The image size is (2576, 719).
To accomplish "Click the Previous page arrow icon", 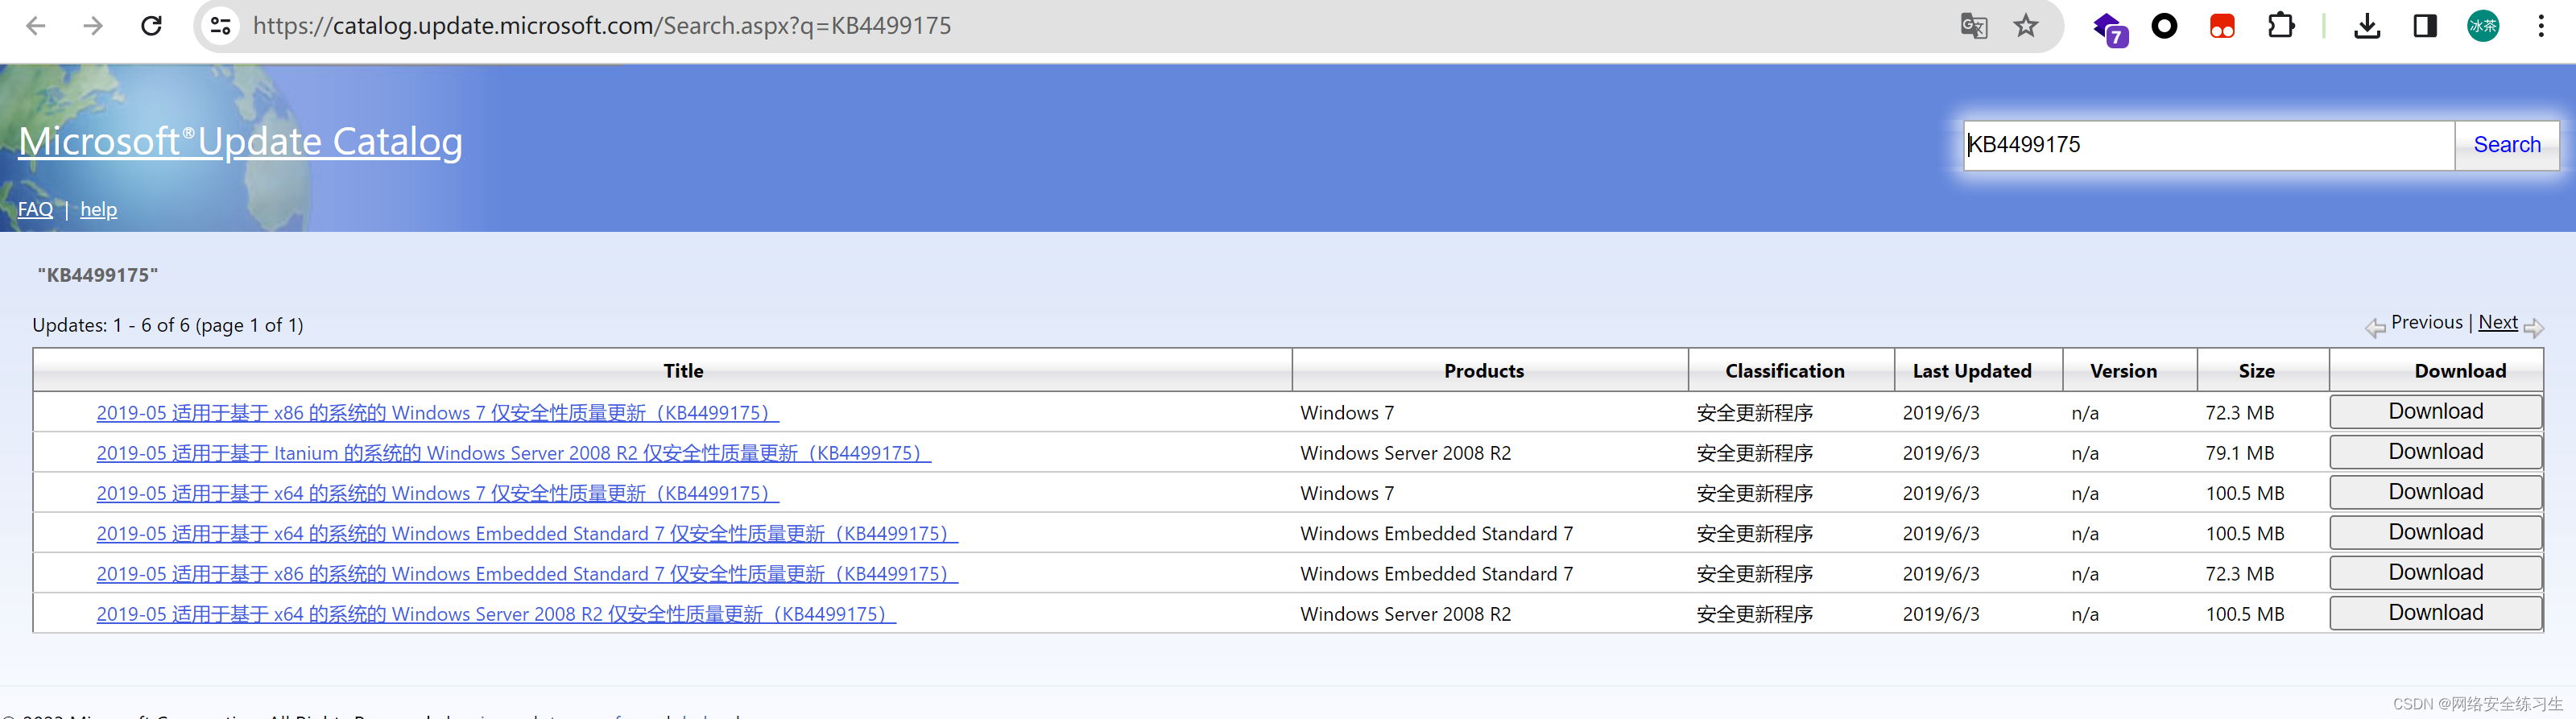I will pos(2375,327).
